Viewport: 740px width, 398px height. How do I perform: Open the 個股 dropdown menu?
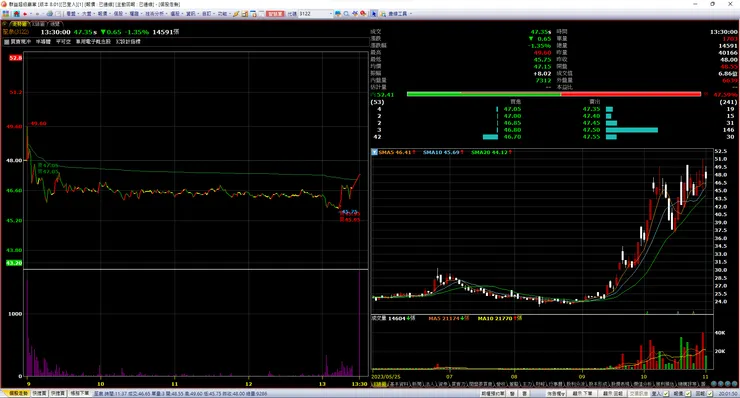pos(119,14)
